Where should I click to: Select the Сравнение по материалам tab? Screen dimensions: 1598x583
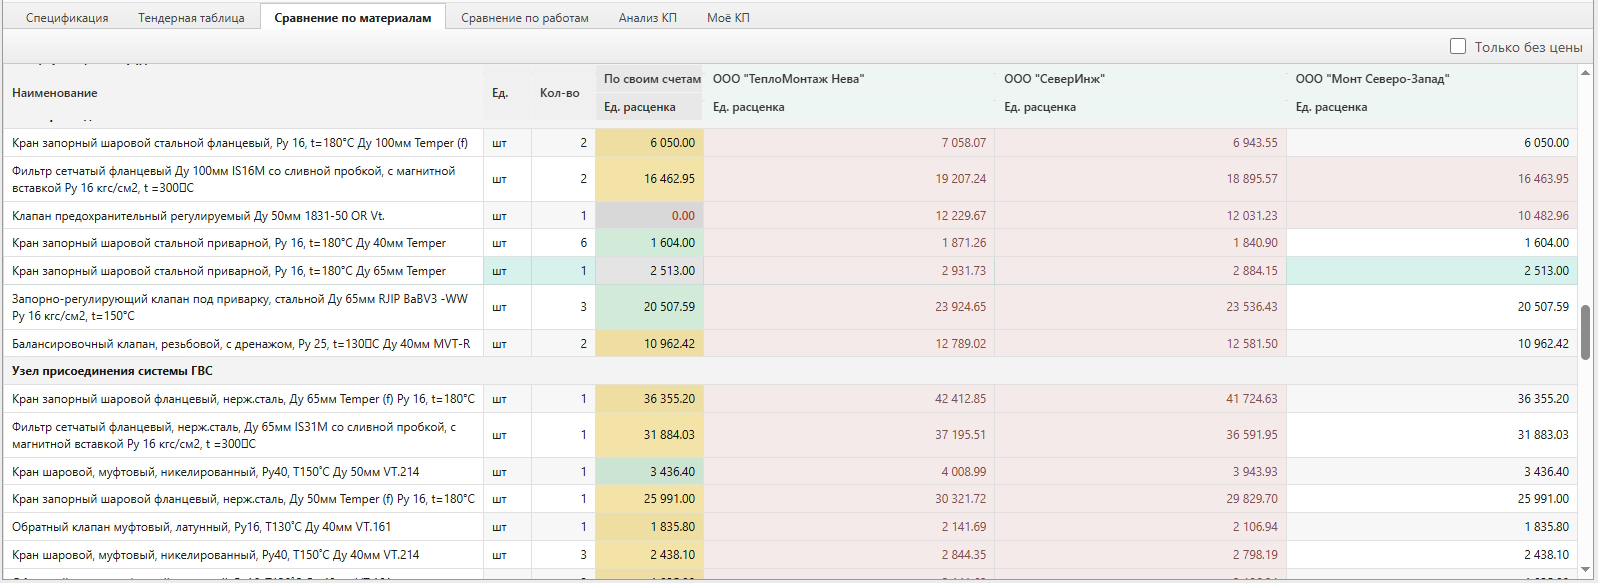pos(353,18)
